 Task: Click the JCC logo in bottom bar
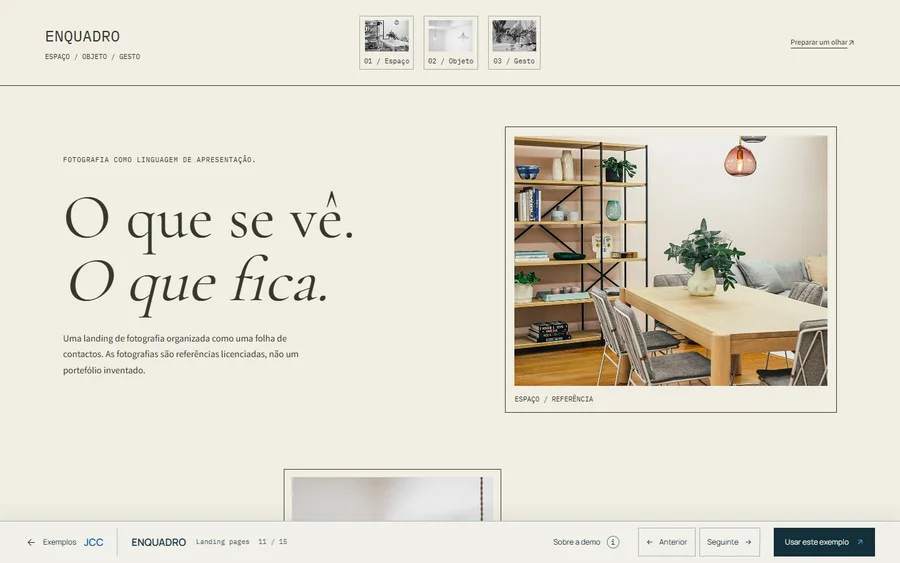tap(94, 542)
